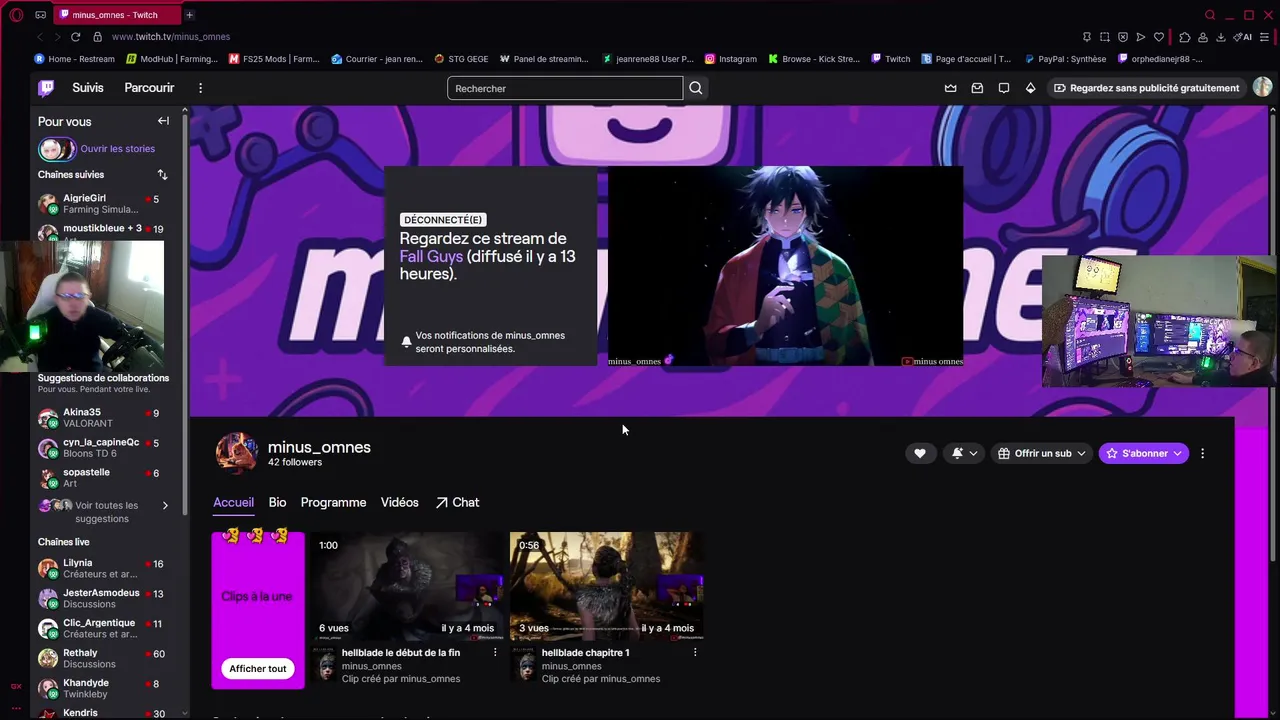
Task: Switch to the Accueil tab
Action: 233,502
